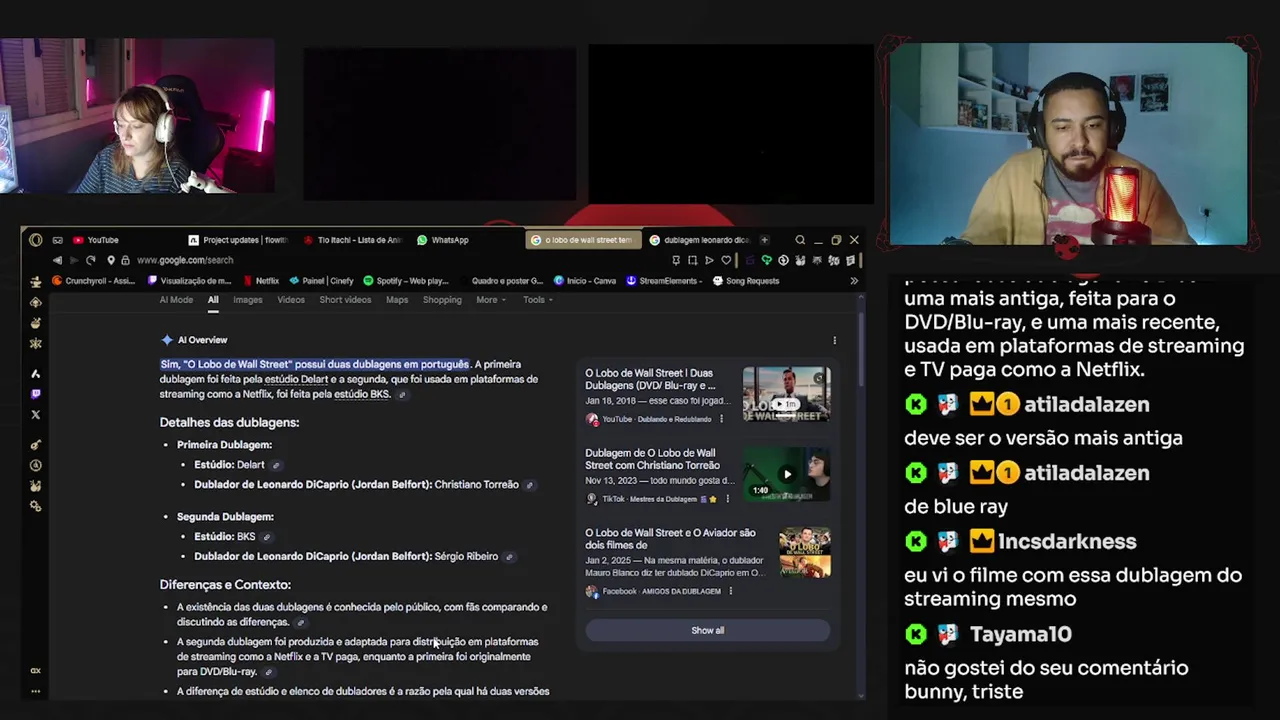The image size is (1280, 720).
Task: Click the 'Show all' button
Action: pos(707,631)
